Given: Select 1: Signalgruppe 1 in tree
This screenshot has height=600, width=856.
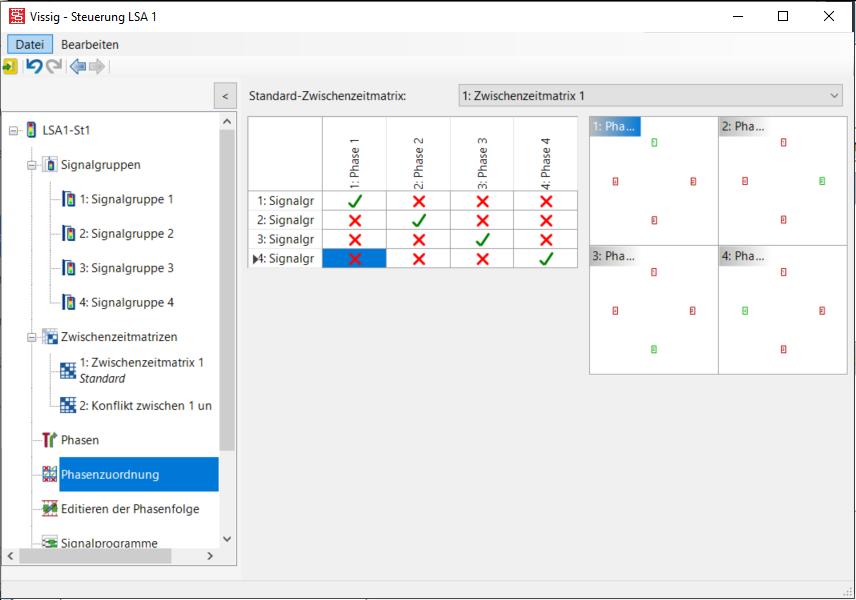Looking at the screenshot, I should [126, 199].
